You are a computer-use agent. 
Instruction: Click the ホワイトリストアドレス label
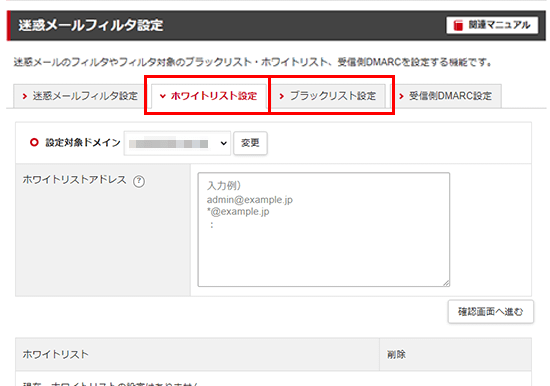point(74,180)
